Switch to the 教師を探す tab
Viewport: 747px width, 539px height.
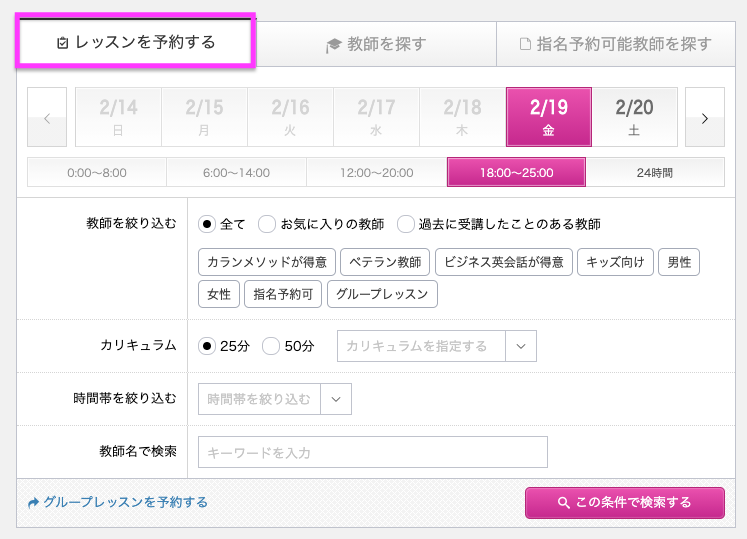pyautogui.click(x=376, y=44)
